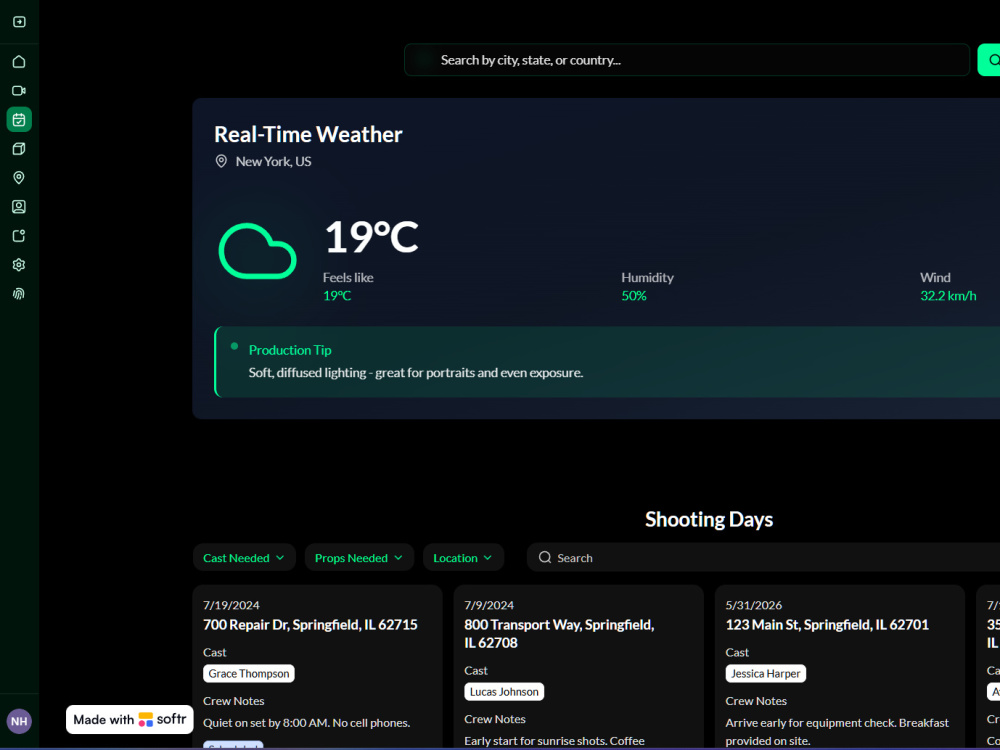Click the Grace Thompson cast tag
Image resolution: width=1000 pixels, height=750 pixels.
(249, 673)
